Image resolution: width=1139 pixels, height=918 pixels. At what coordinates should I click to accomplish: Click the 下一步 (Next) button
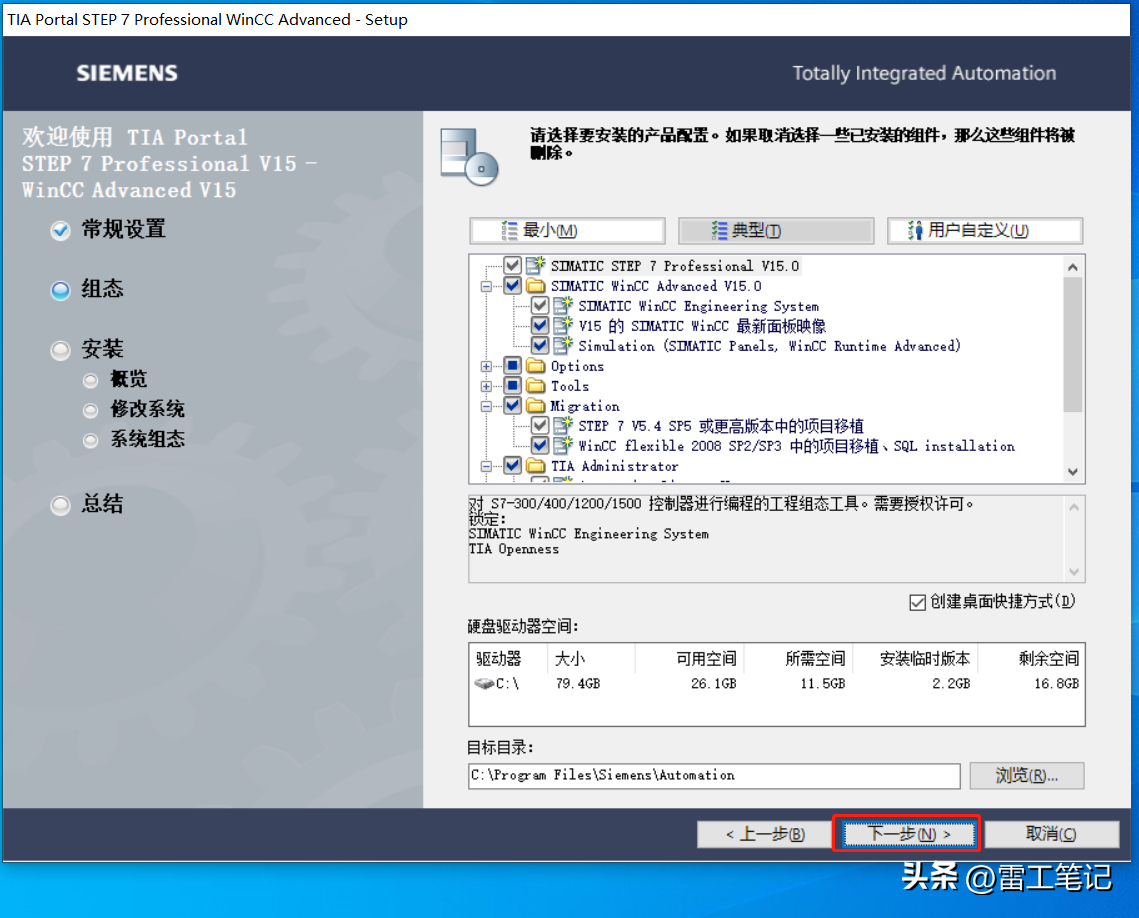pos(907,834)
